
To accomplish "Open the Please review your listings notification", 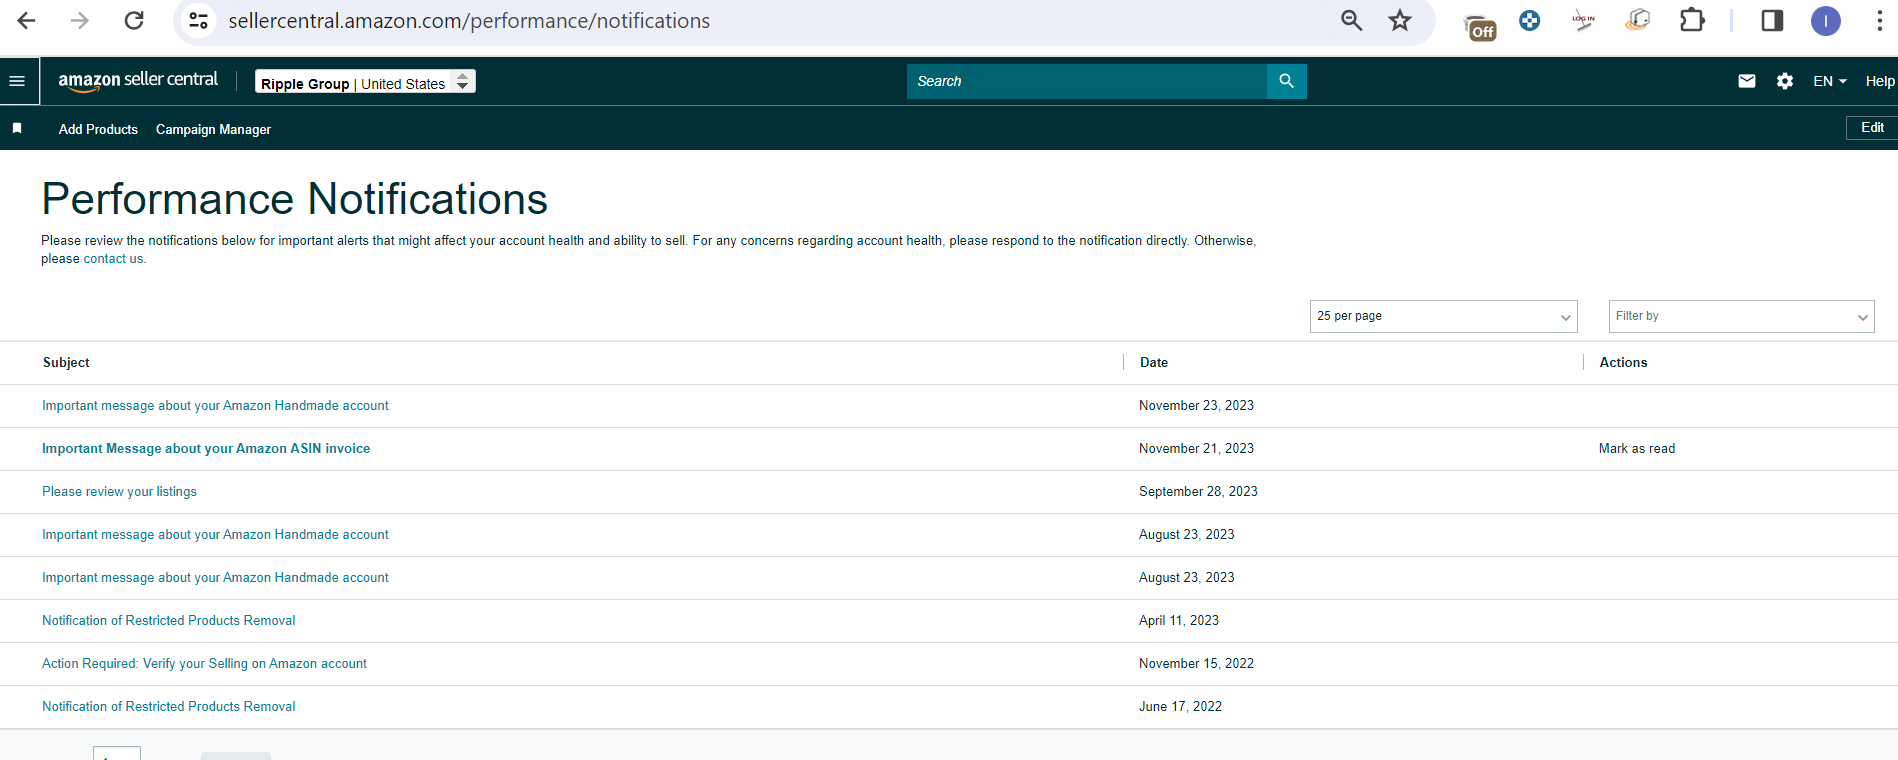I will click(119, 492).
